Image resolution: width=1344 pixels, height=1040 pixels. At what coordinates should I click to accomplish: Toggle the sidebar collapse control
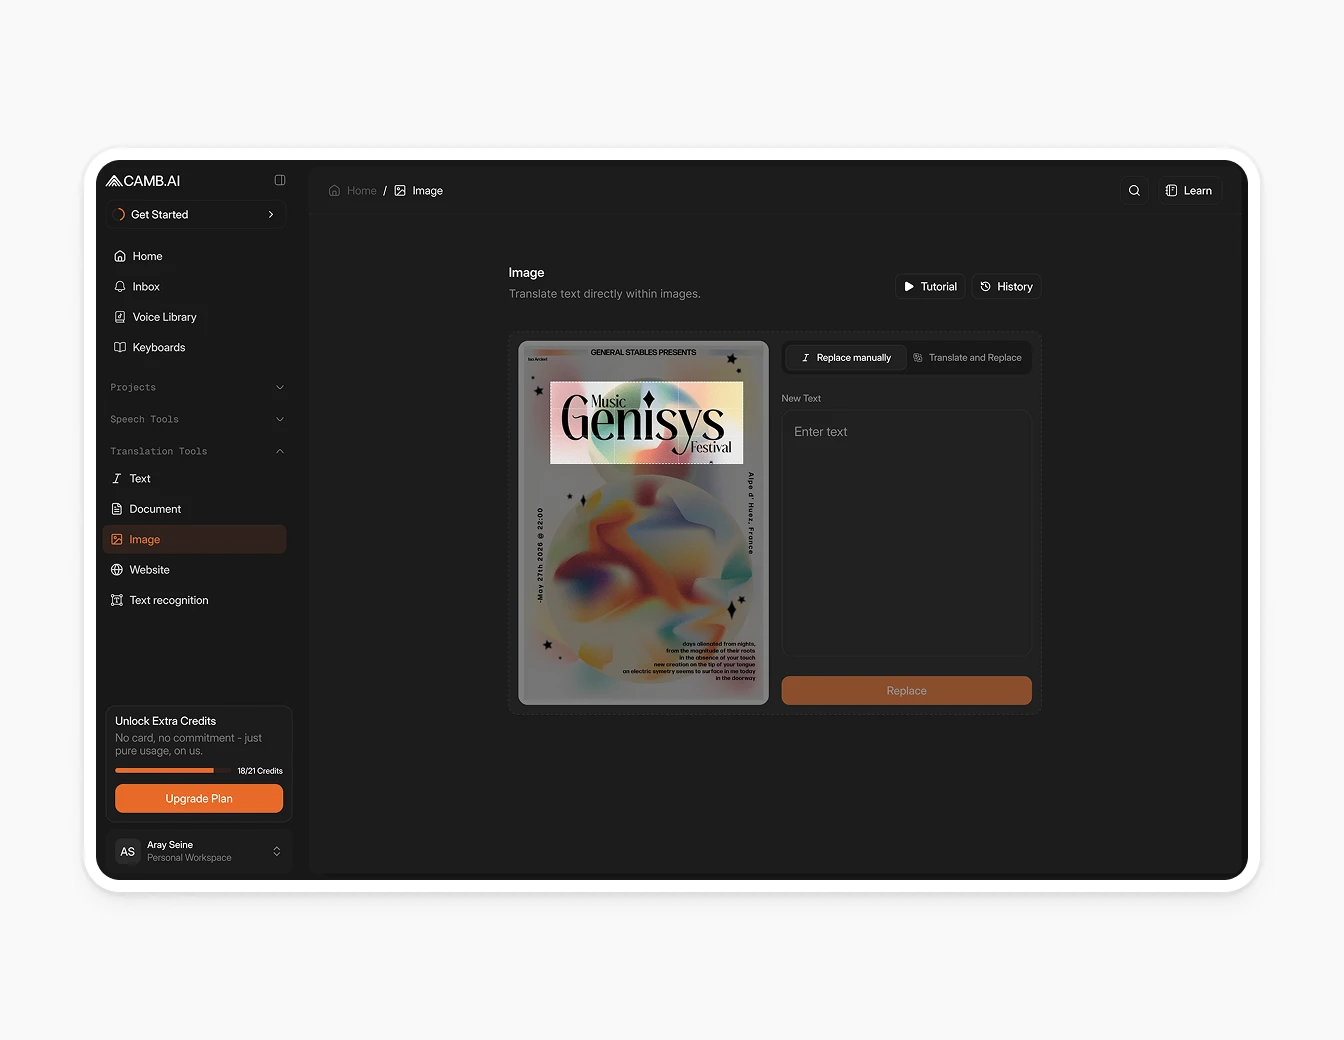(279, 180)
